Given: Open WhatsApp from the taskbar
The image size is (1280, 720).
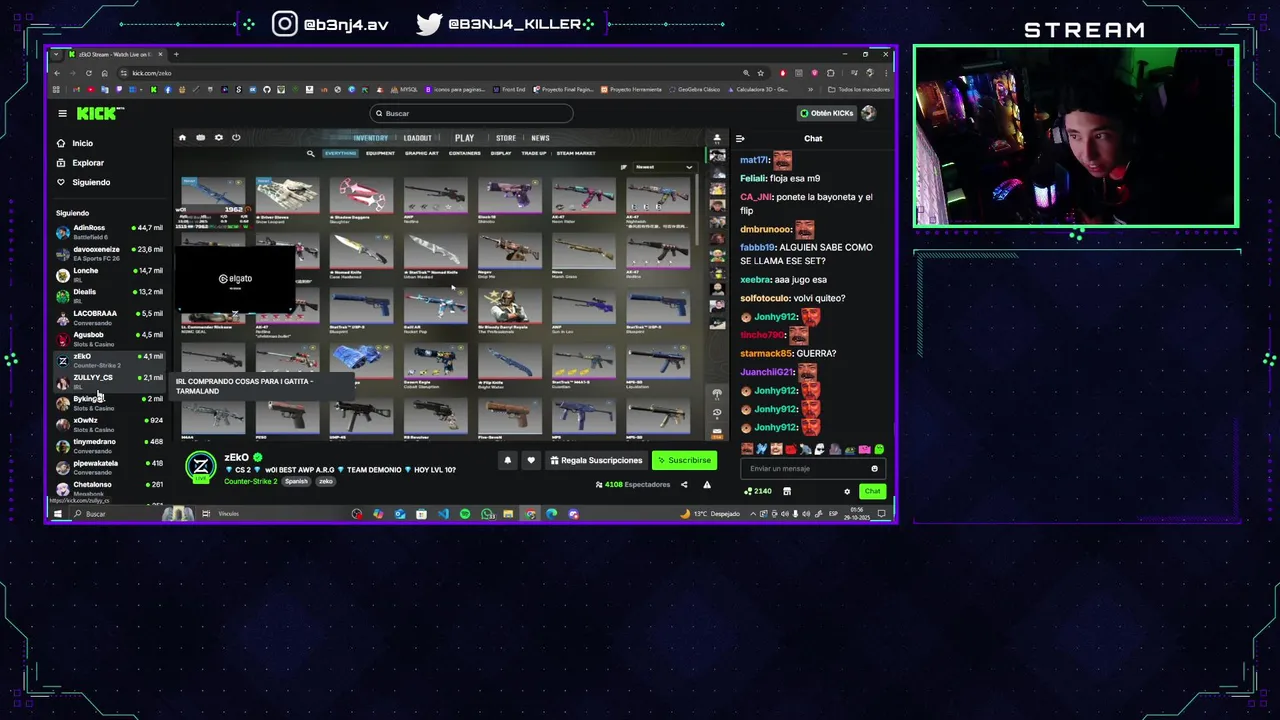Looking at the screenshot, I should pos(487,514).
